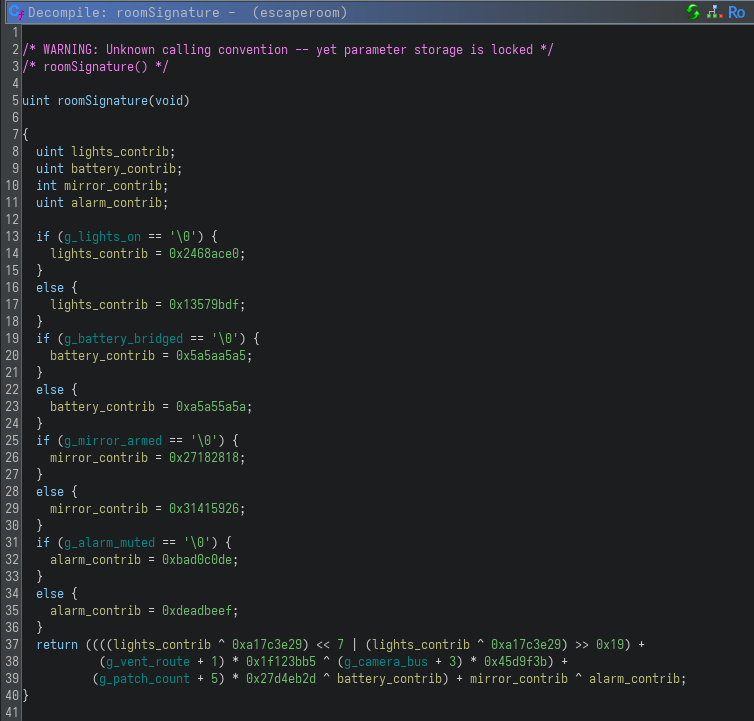Screen dimensions: 754x721
Task: Select shift amount 0x19 on line 37
Action: 610,645
